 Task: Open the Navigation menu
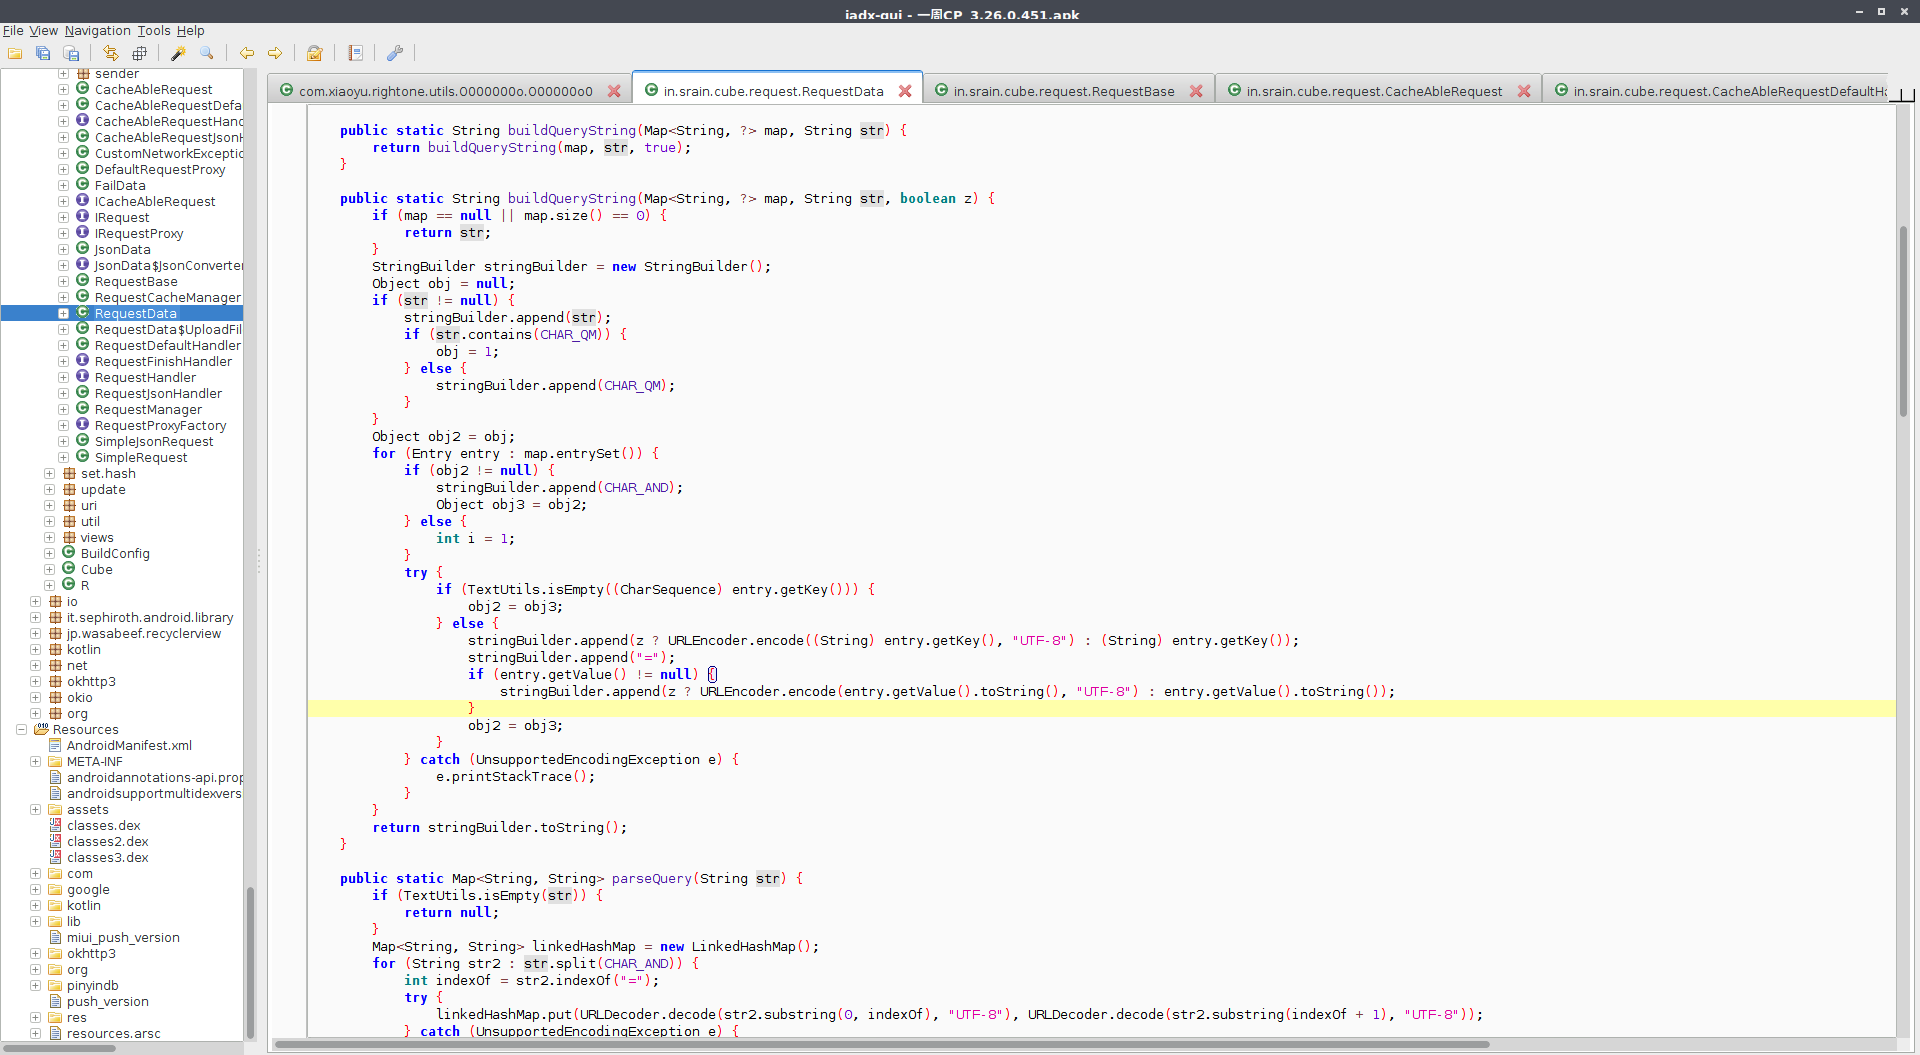97,31
